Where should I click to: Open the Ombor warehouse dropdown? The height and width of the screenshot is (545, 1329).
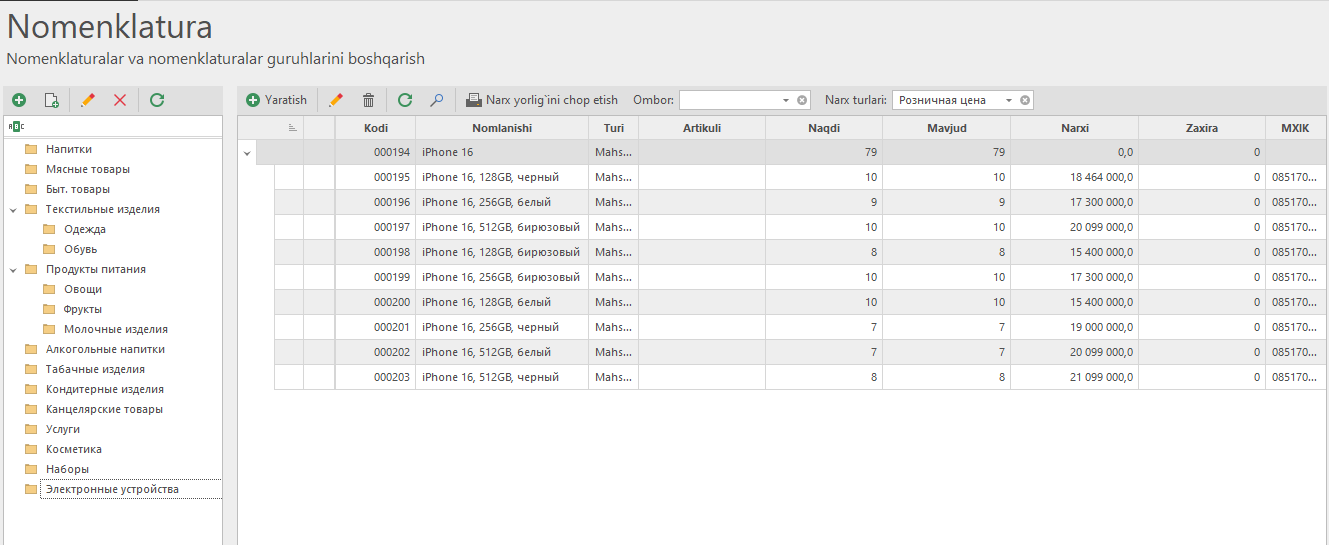[x=786, y=100]
